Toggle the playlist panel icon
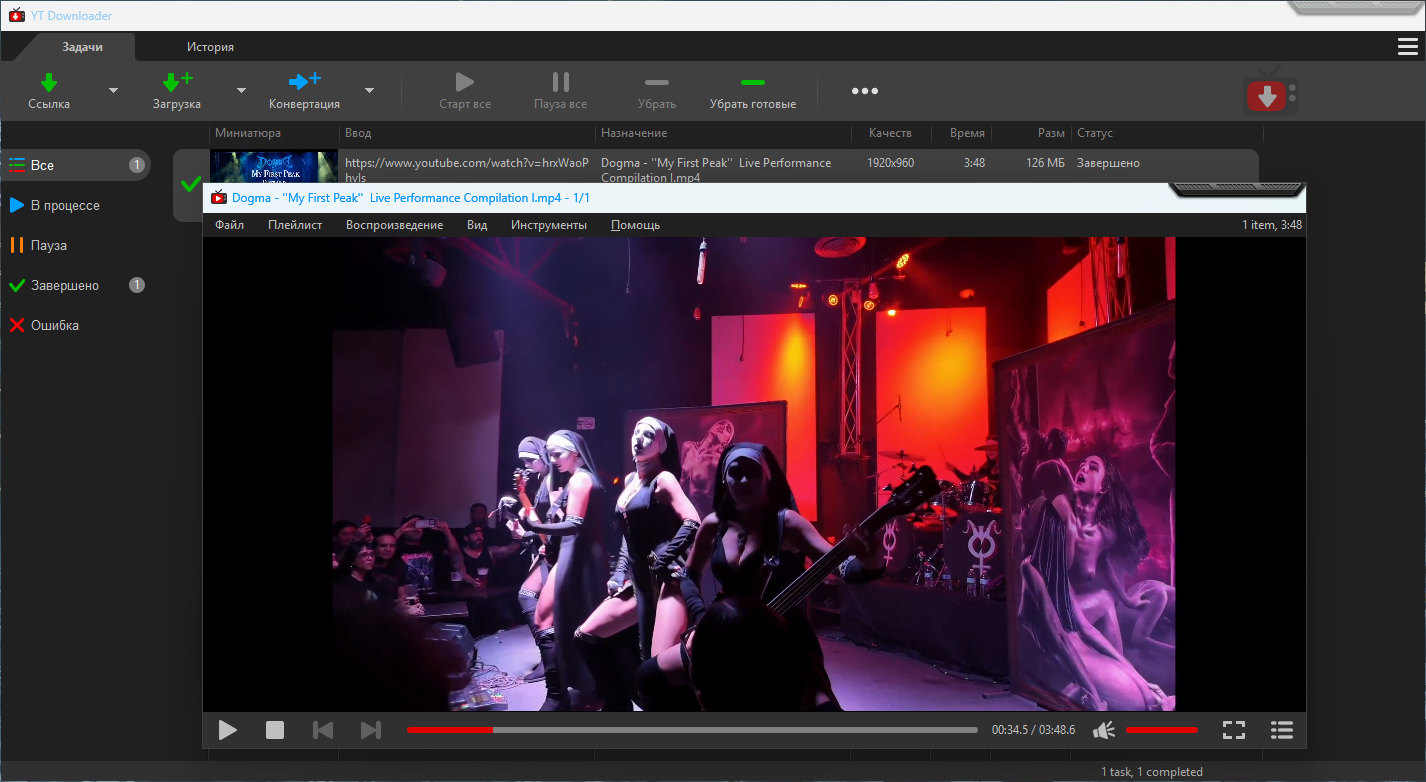Screen dimensions: 1426x782 click(x=1282, y=730)
